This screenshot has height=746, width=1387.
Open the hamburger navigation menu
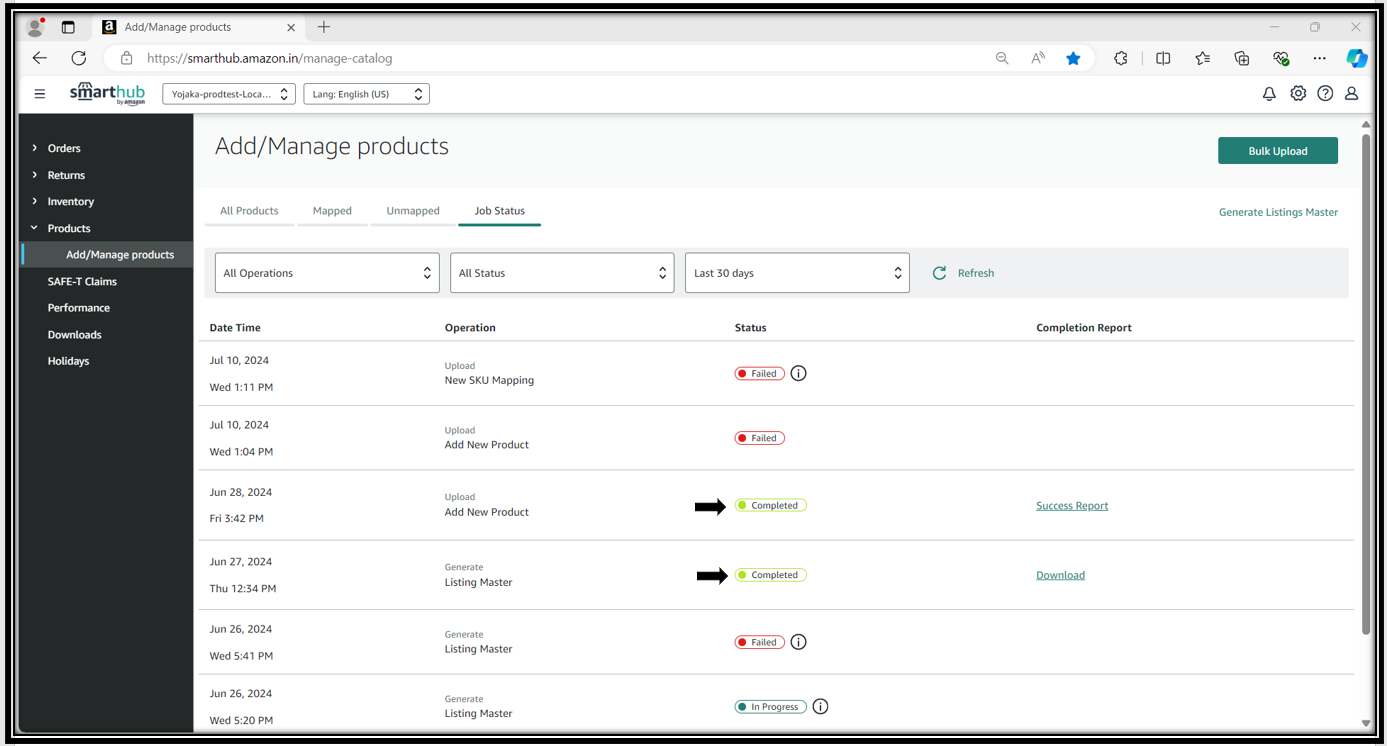click(40, 94)
